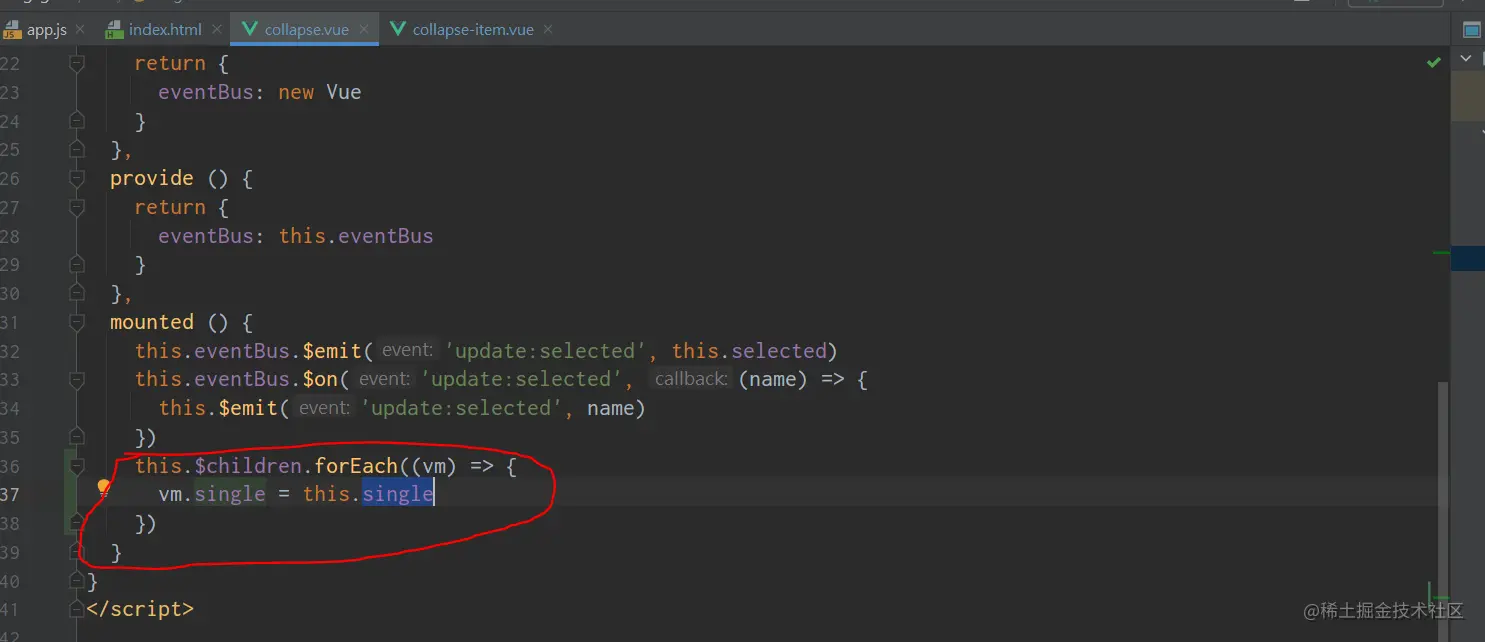
Task: Click 'return' keyword on line 22
Action: pyautogui.click(x=170, y=63)
